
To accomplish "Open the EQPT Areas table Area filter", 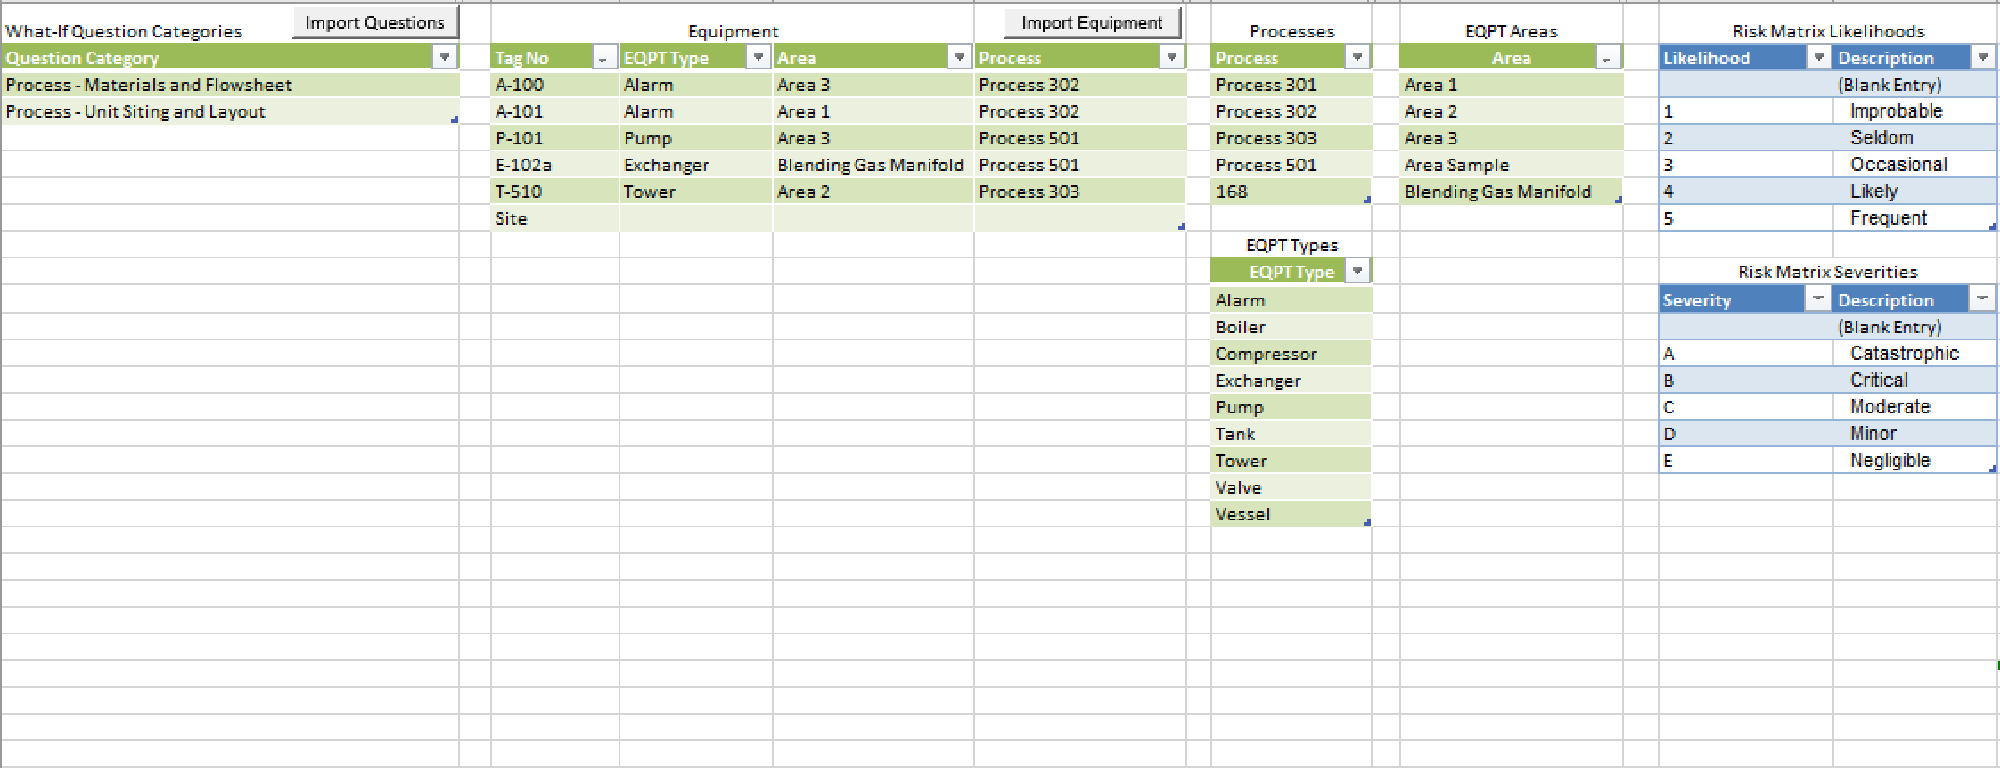I will click(x=1606, y=58).
